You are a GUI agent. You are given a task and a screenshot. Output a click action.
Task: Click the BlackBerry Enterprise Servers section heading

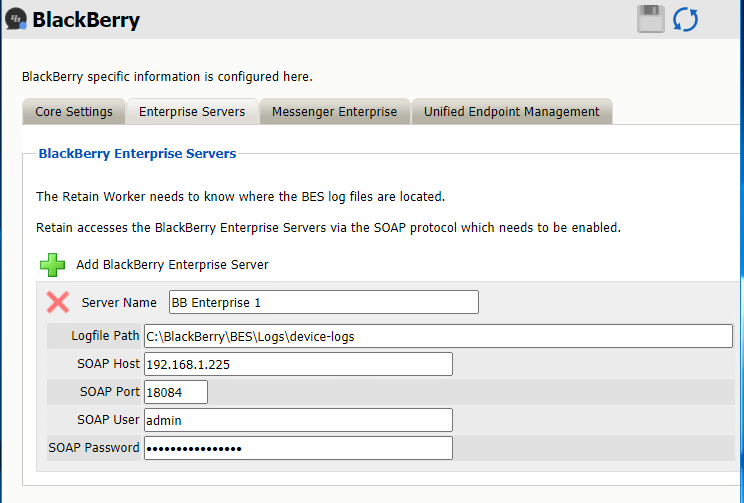point(137,154)
